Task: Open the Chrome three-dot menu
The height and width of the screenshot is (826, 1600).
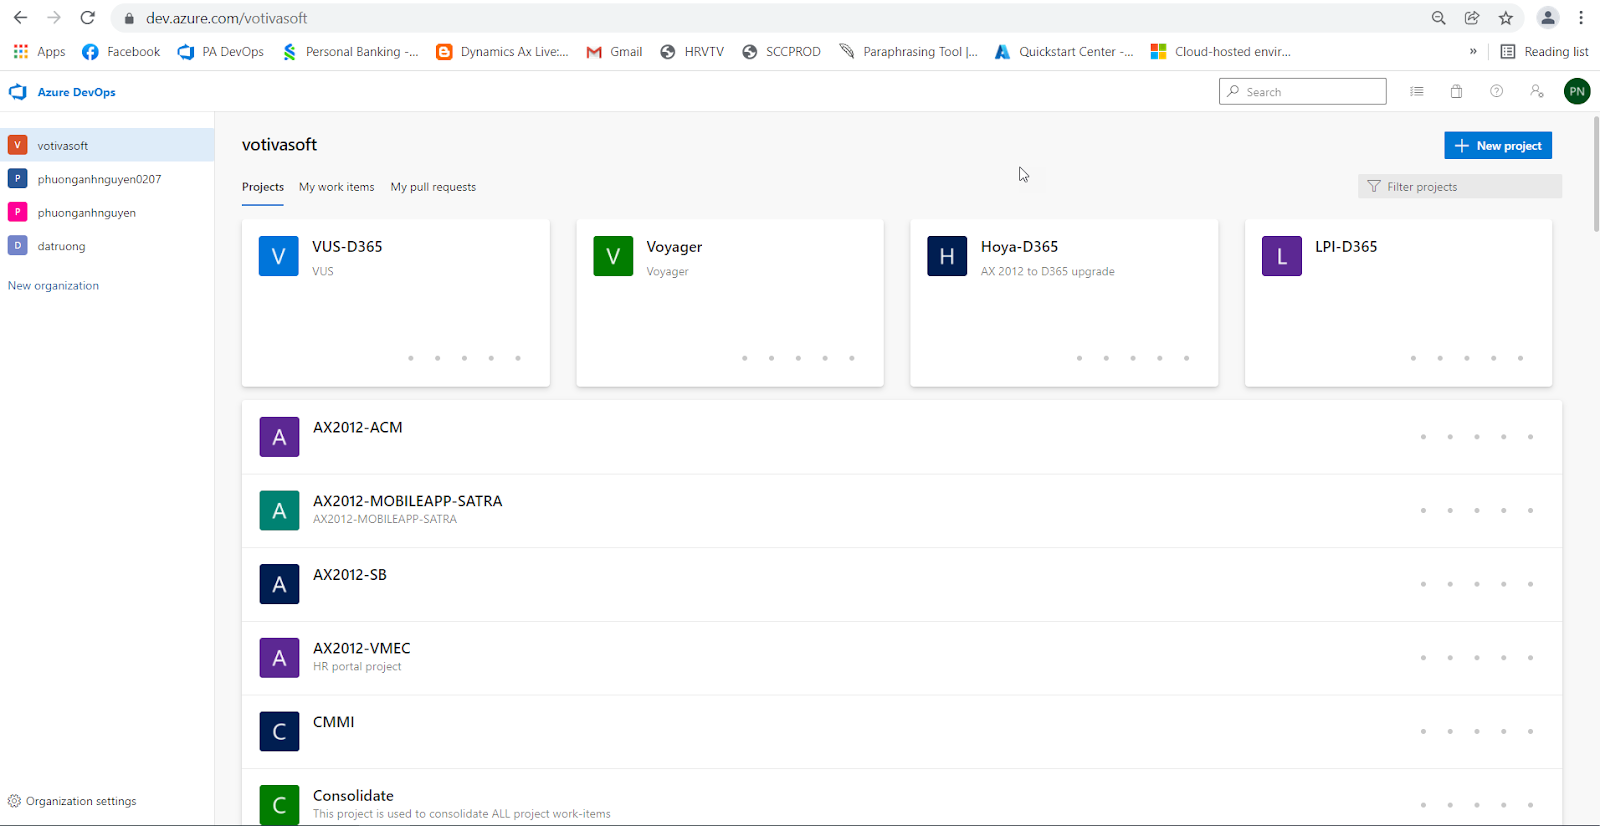Action: [1581, 18]
